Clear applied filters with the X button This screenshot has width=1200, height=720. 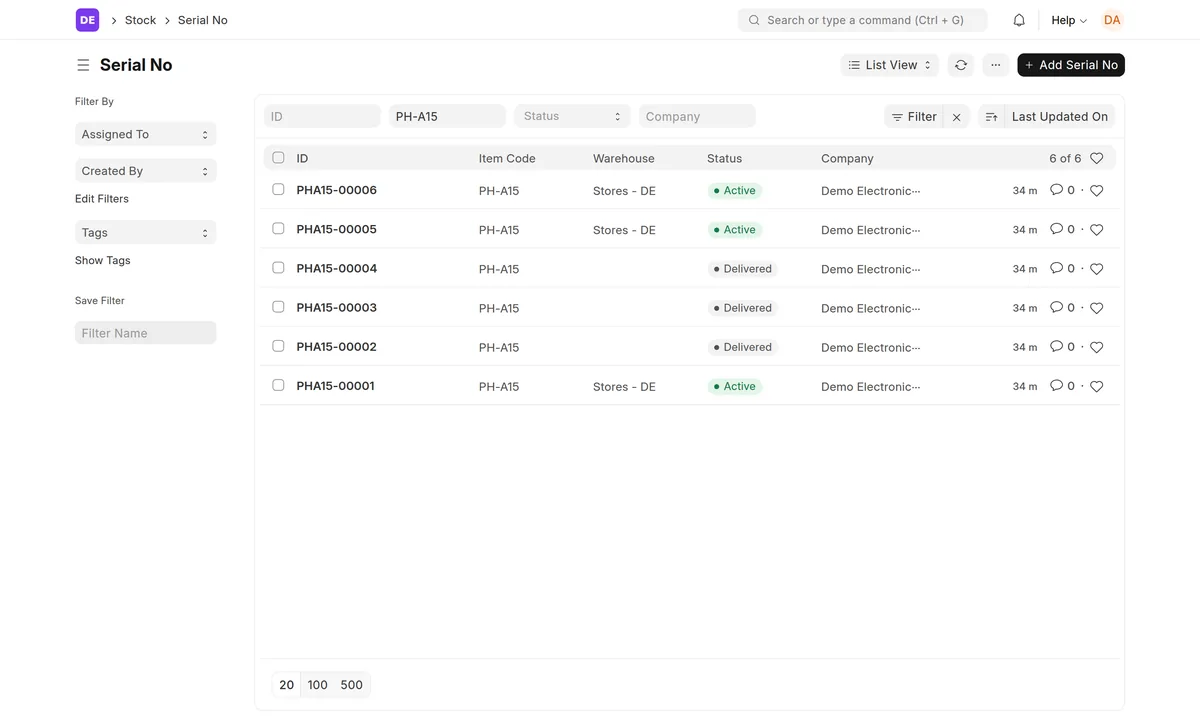(957, 117)
